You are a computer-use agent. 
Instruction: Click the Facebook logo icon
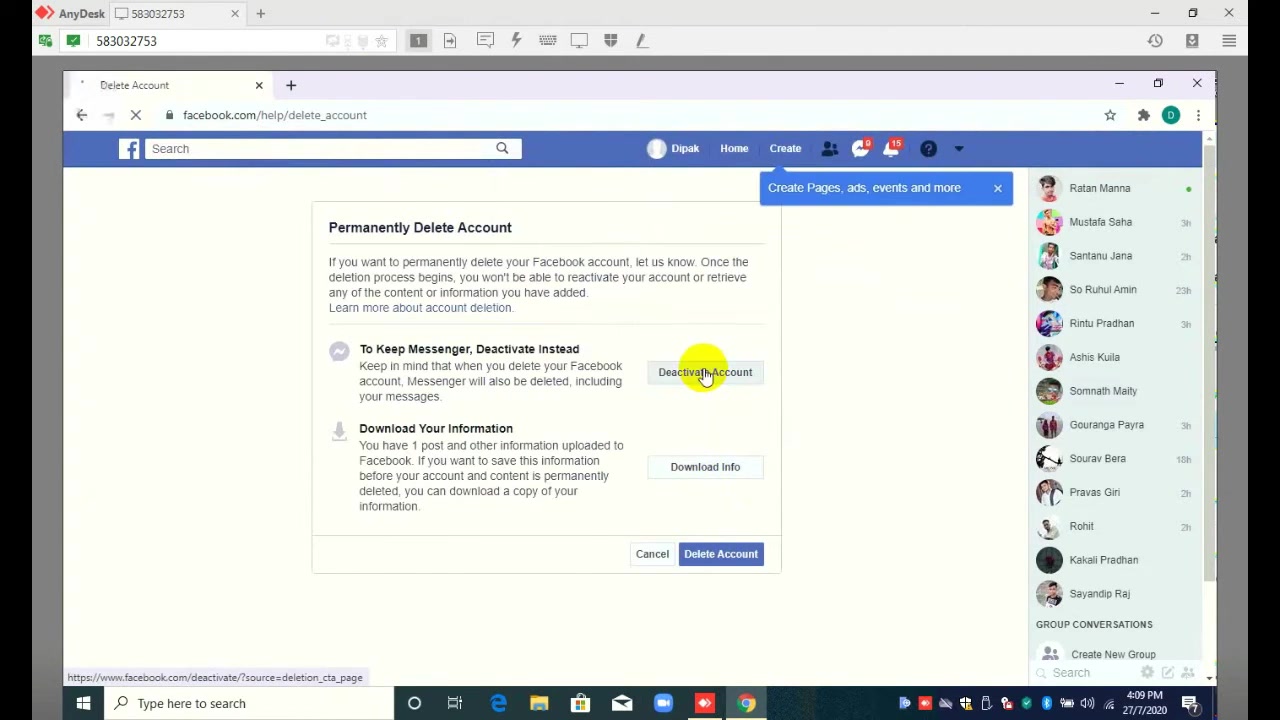(x=129, y=148)
